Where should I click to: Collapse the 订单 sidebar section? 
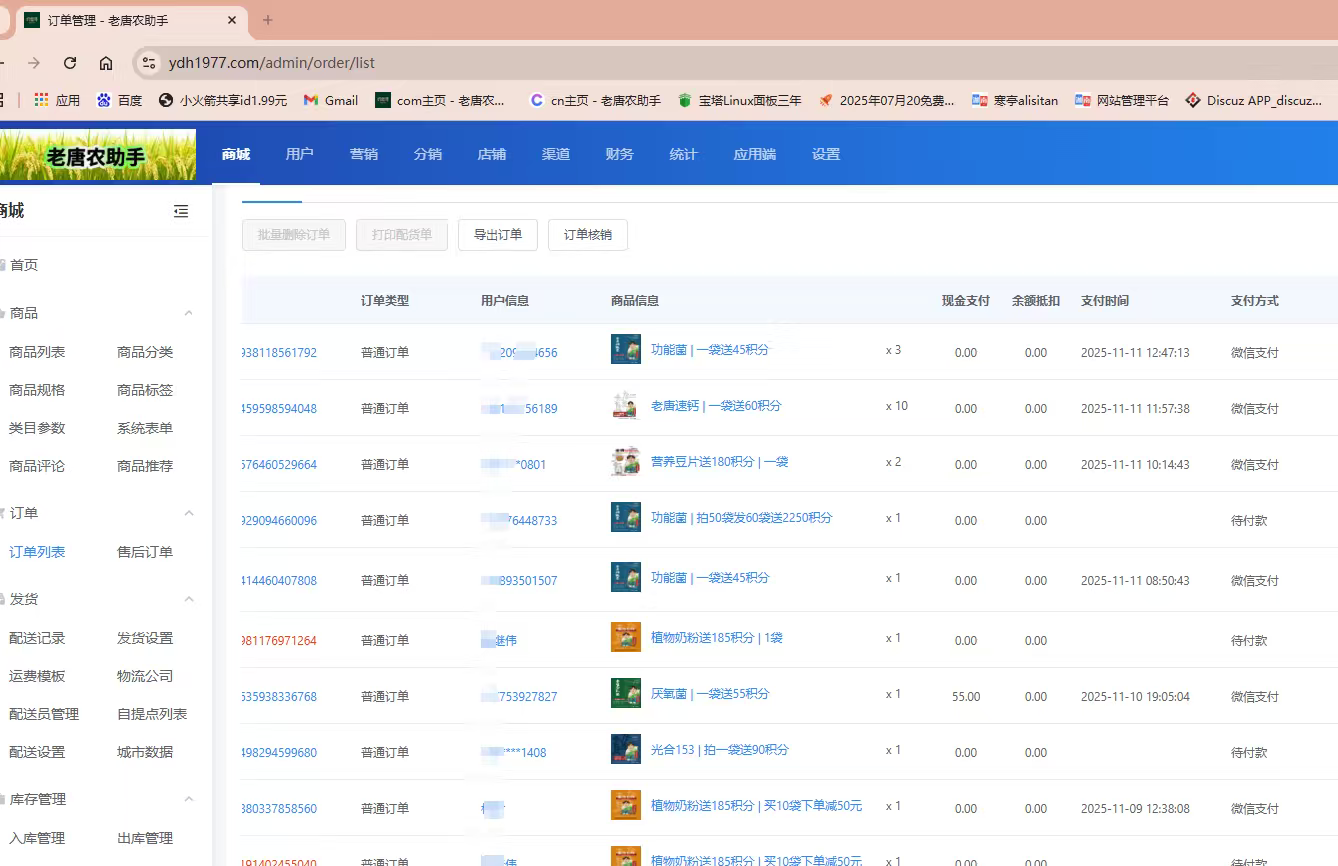click(x=188, y=513)
